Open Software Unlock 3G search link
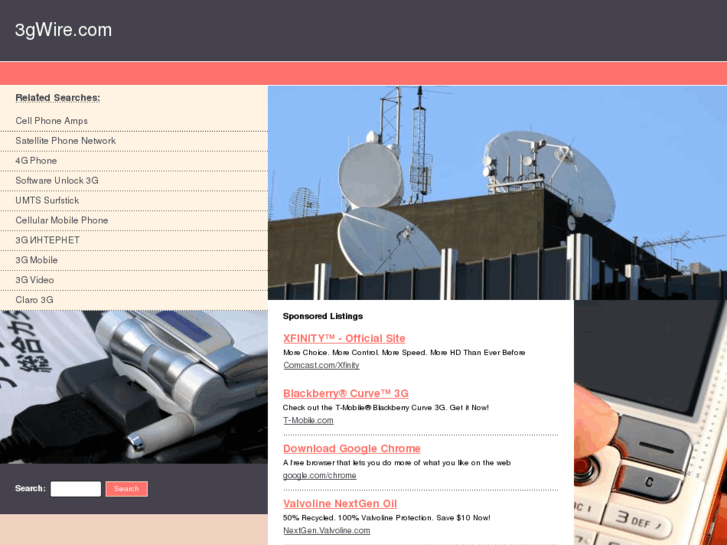Image resolution: width=727 pixels, height=545 pixels. (x=57, y=180)
